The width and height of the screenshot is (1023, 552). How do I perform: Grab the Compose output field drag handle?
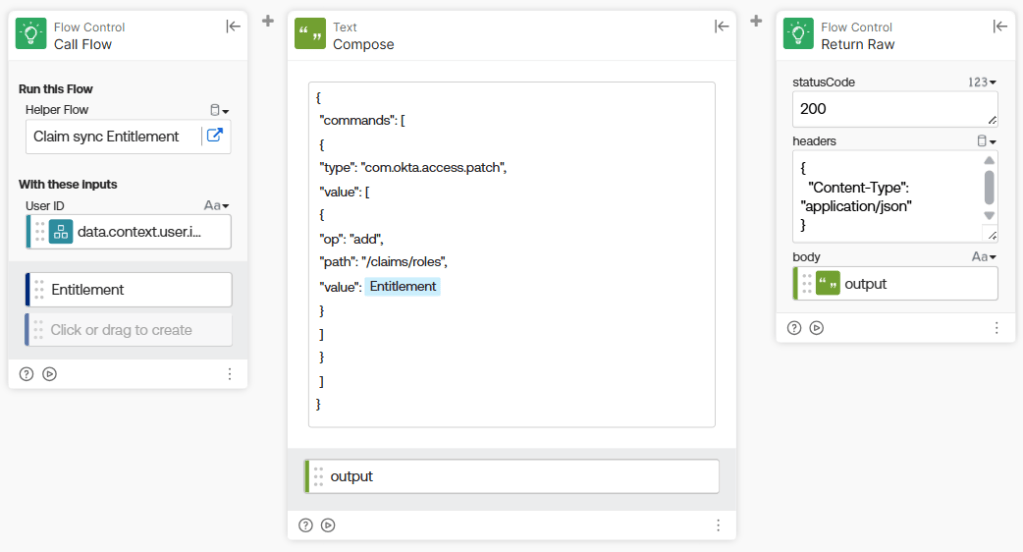pyautogui.click(x=318, y=476)
